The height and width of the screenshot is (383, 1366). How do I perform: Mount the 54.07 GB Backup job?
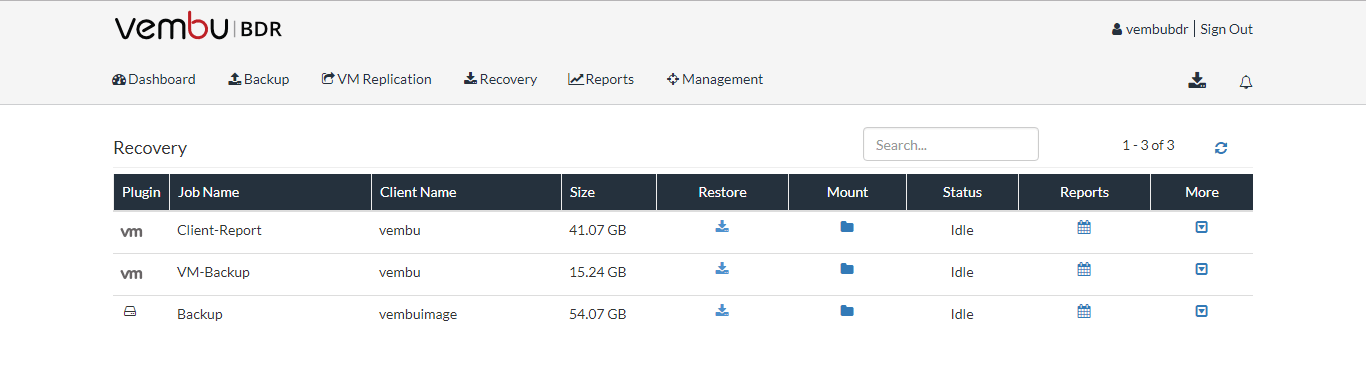click(x=847, y=311)
